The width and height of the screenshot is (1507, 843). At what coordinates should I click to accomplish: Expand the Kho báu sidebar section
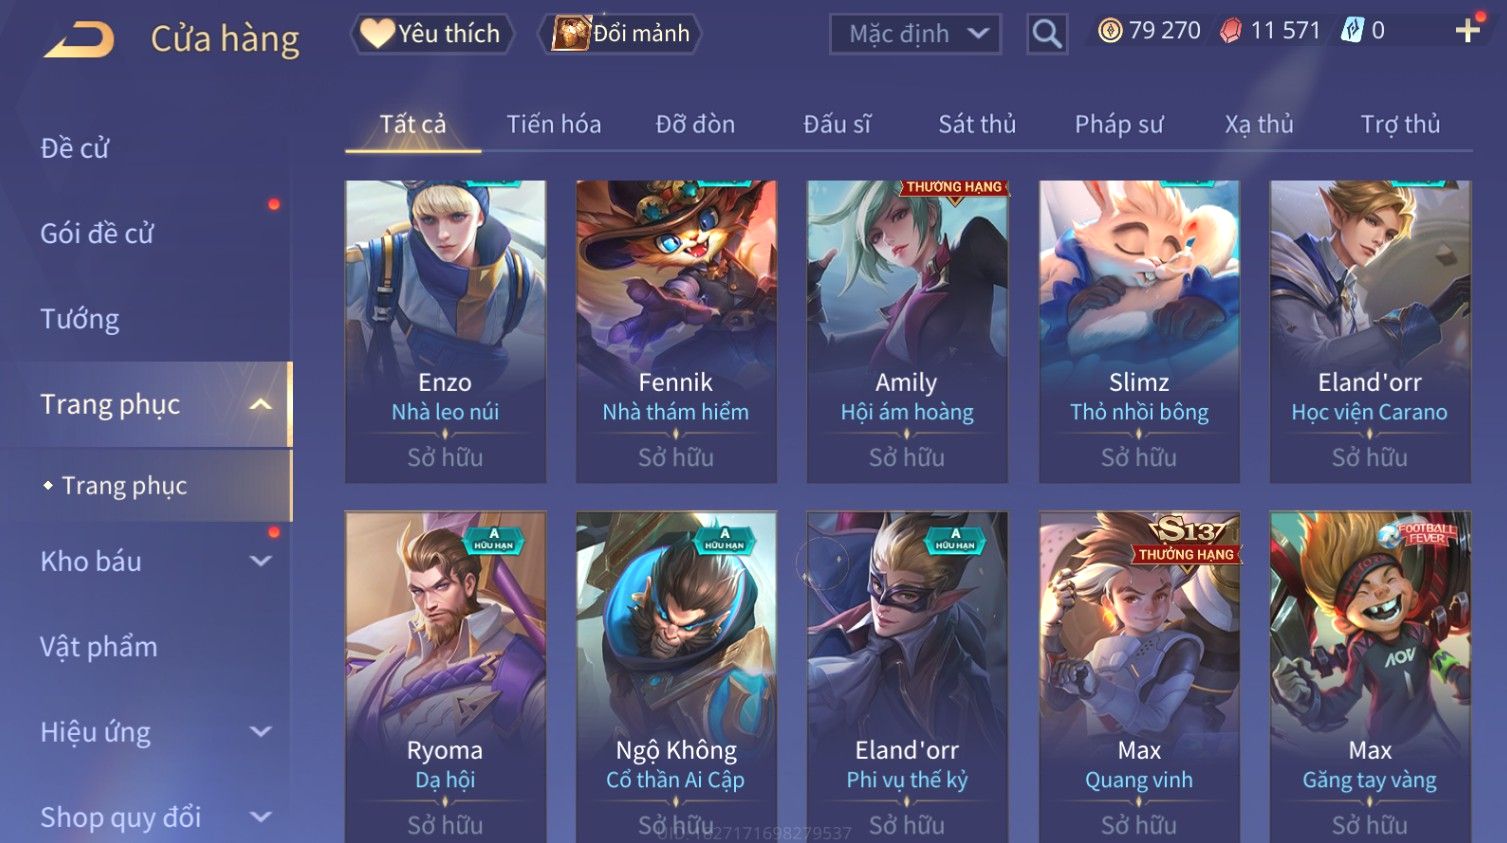(x=261, y=561)
